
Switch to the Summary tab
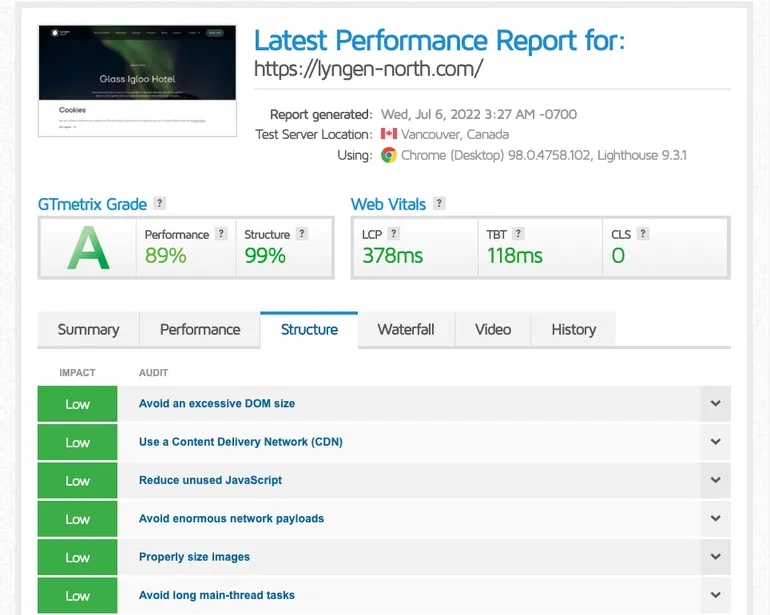tap(88, 329)
